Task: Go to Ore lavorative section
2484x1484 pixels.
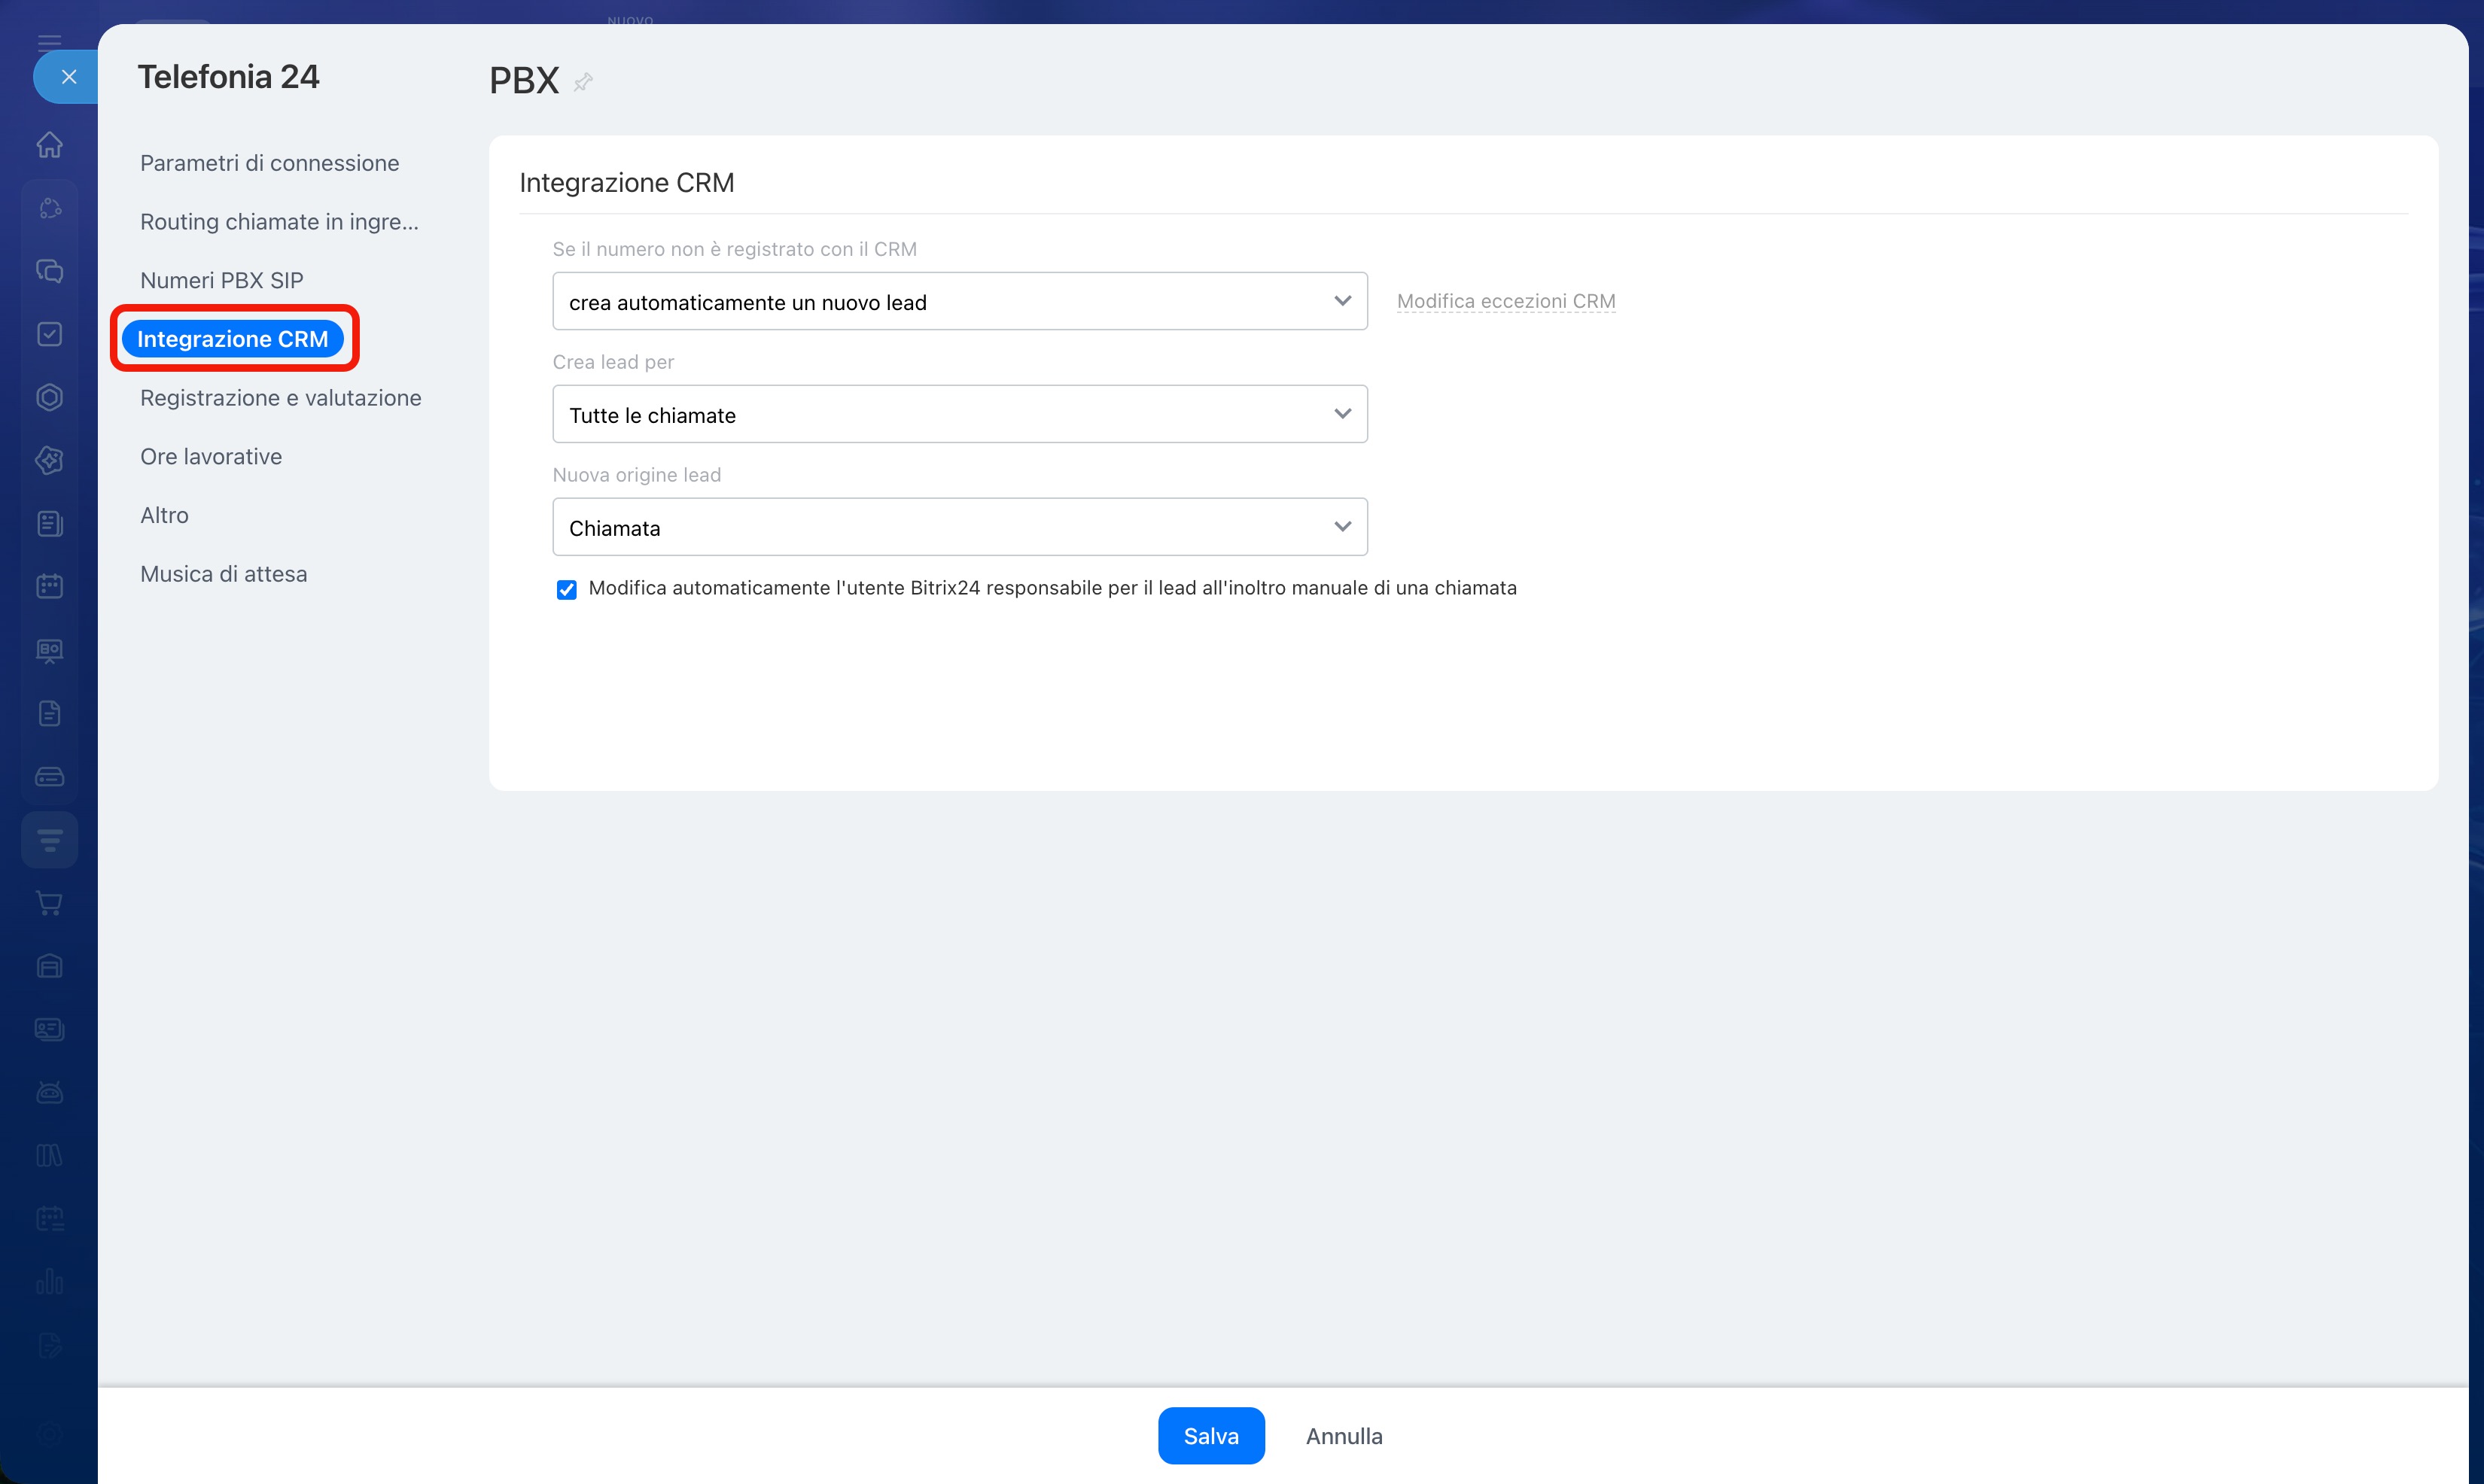Action: pyautogui.click(x=211, y=457)
